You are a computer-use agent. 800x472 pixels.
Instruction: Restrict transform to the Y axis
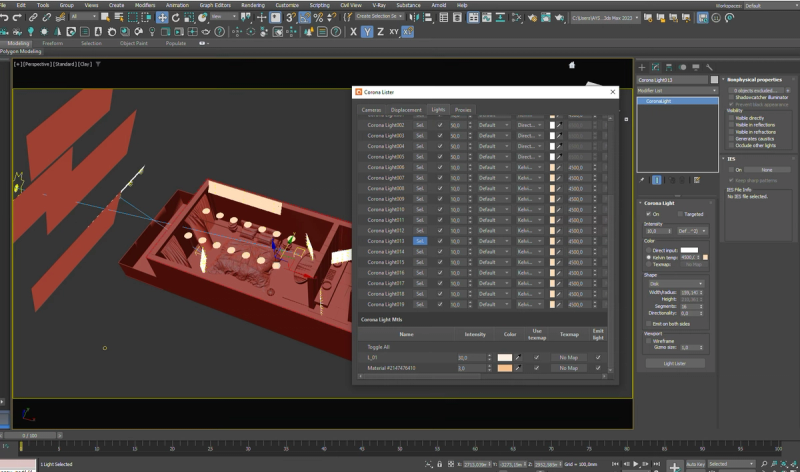pyautogui.click(x=367, y=32)
